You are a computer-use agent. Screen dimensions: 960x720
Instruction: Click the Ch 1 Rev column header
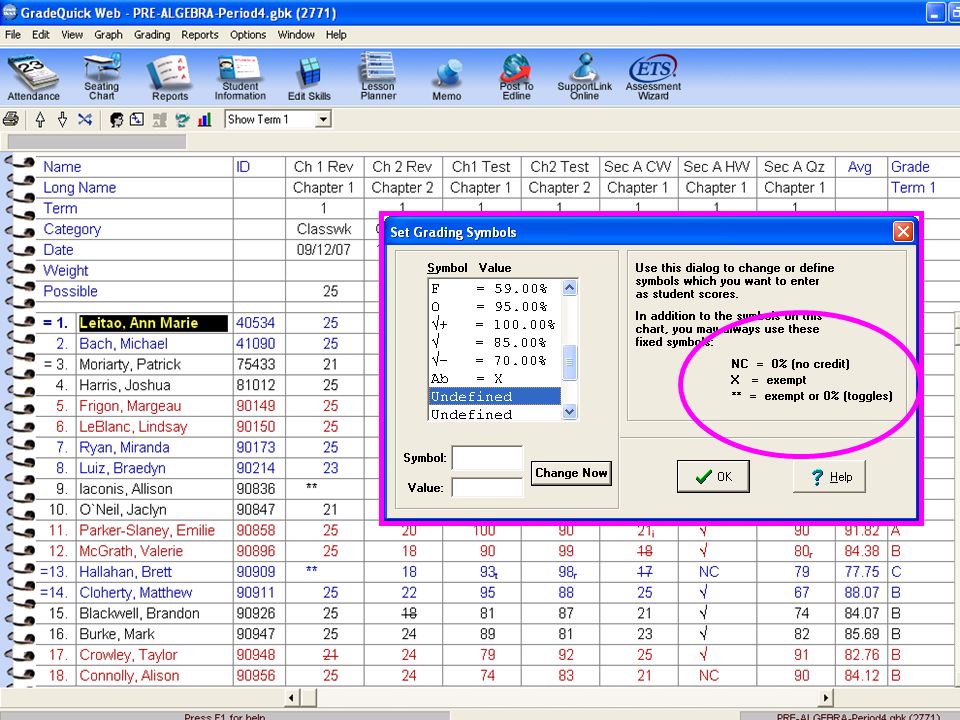coord(323,167)
